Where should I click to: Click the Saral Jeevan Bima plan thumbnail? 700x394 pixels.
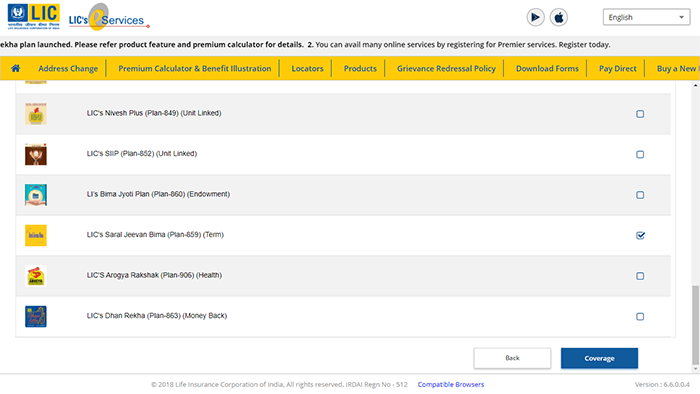point(36,236)
